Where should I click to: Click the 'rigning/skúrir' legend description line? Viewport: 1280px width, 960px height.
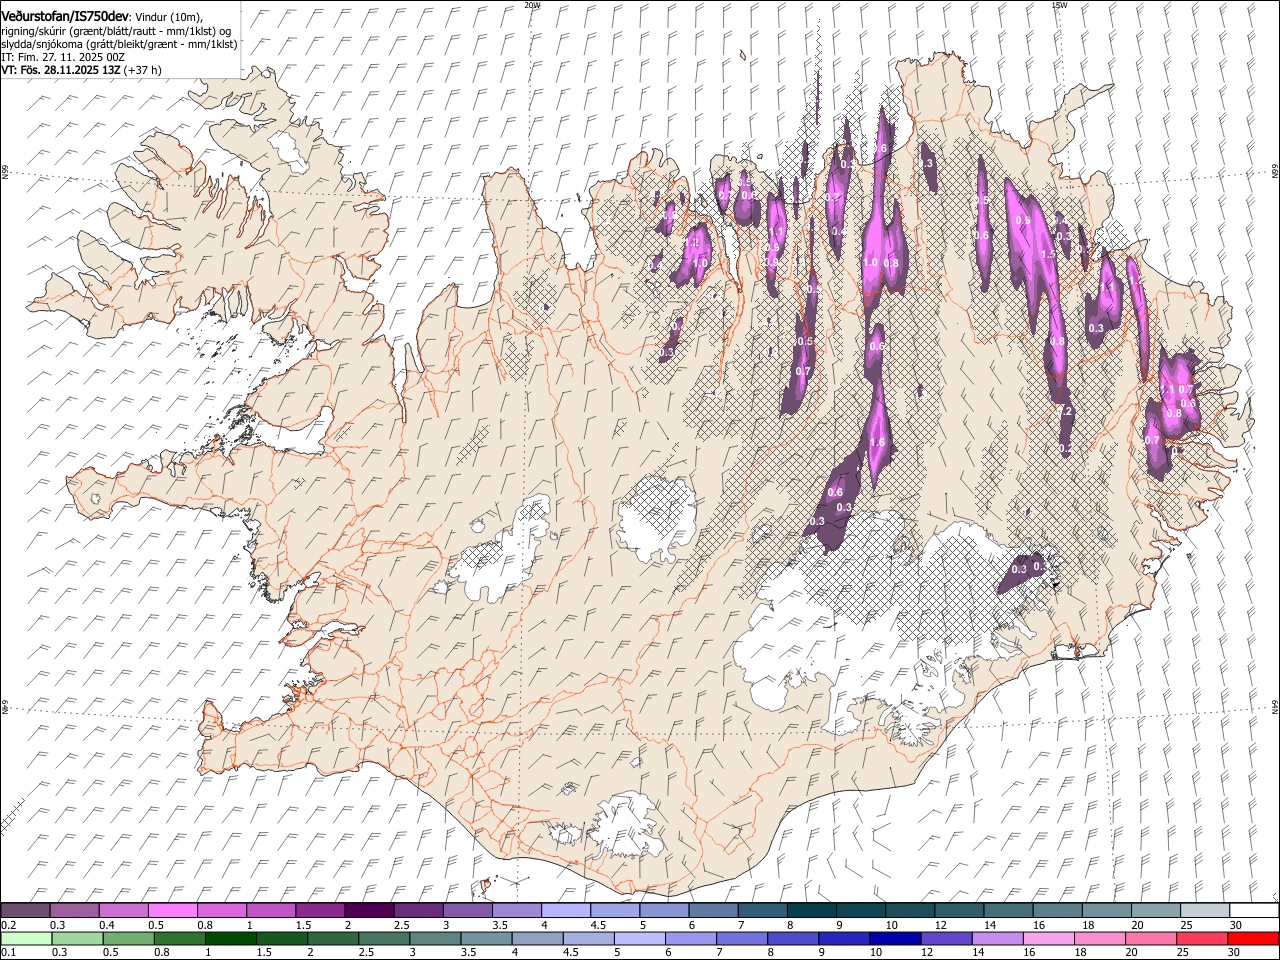(x=116, y=30)
